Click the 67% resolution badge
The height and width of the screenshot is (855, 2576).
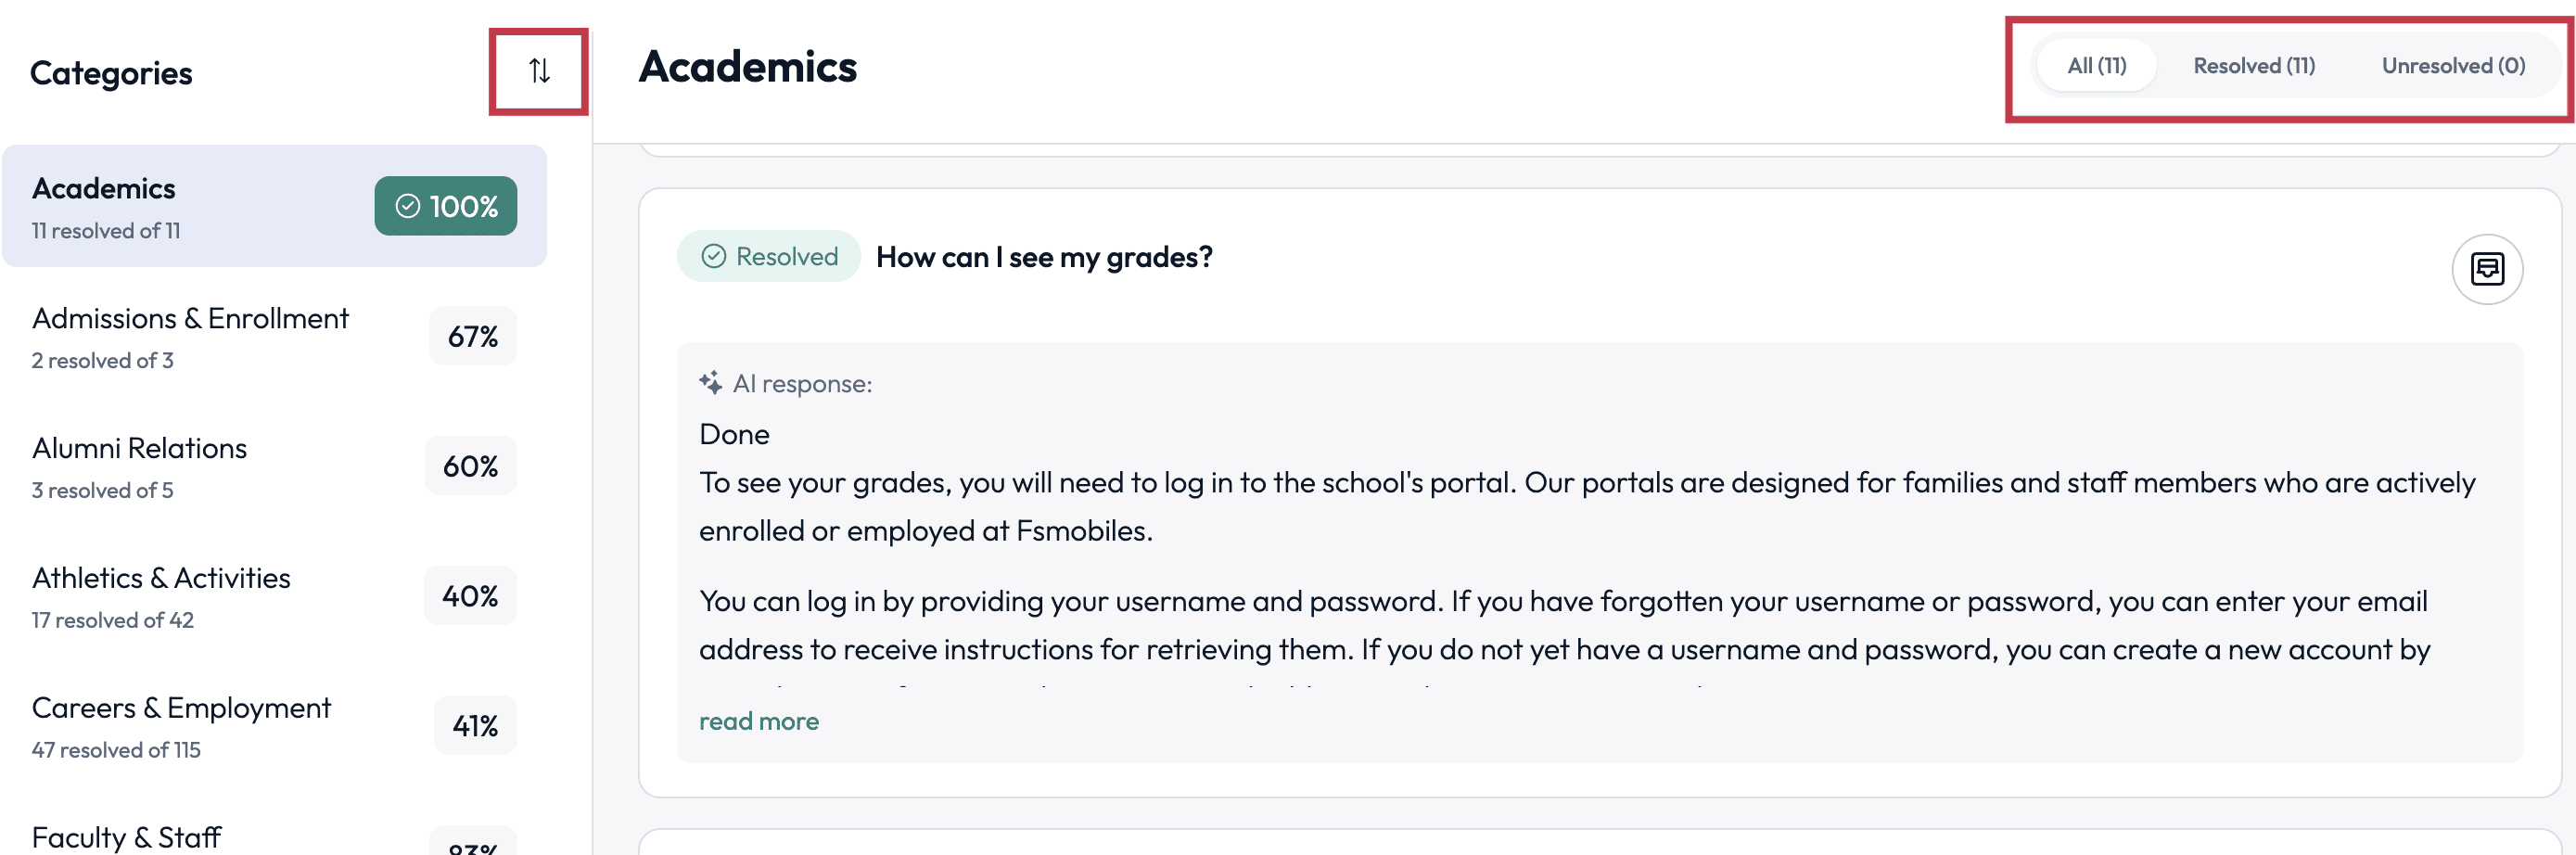pos(472,336)
